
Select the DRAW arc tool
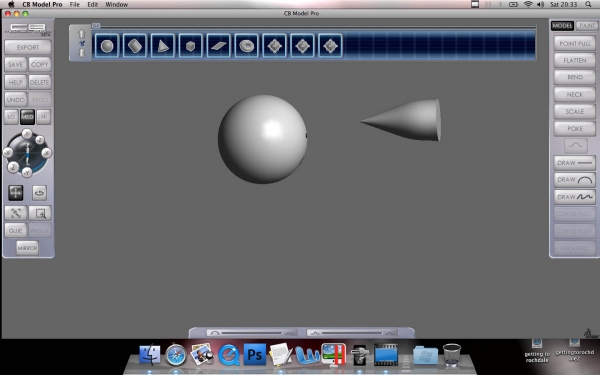[575, 180]
